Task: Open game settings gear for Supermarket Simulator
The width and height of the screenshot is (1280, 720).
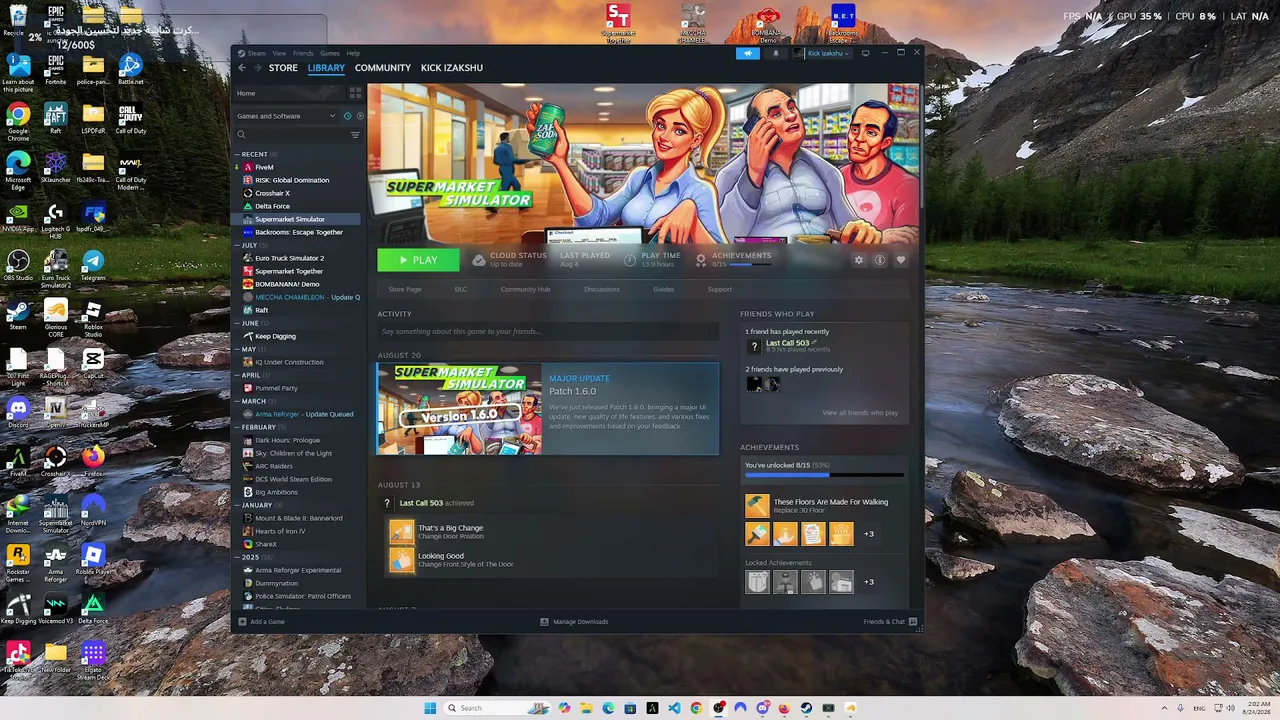Action: 858,260
